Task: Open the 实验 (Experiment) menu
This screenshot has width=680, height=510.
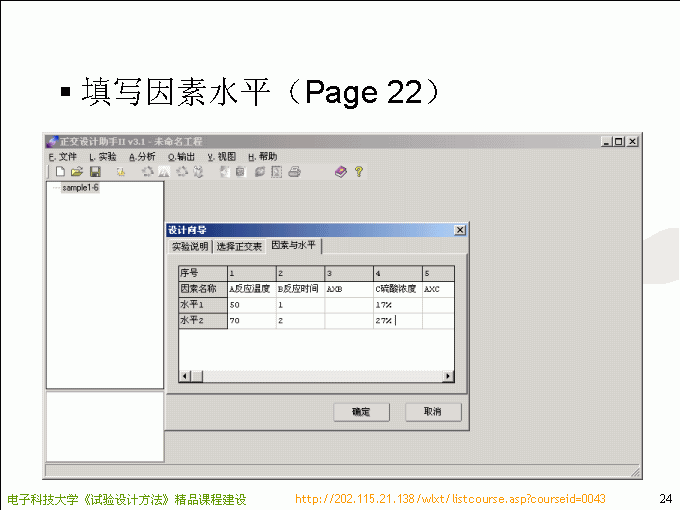Action: coord(103,157)
